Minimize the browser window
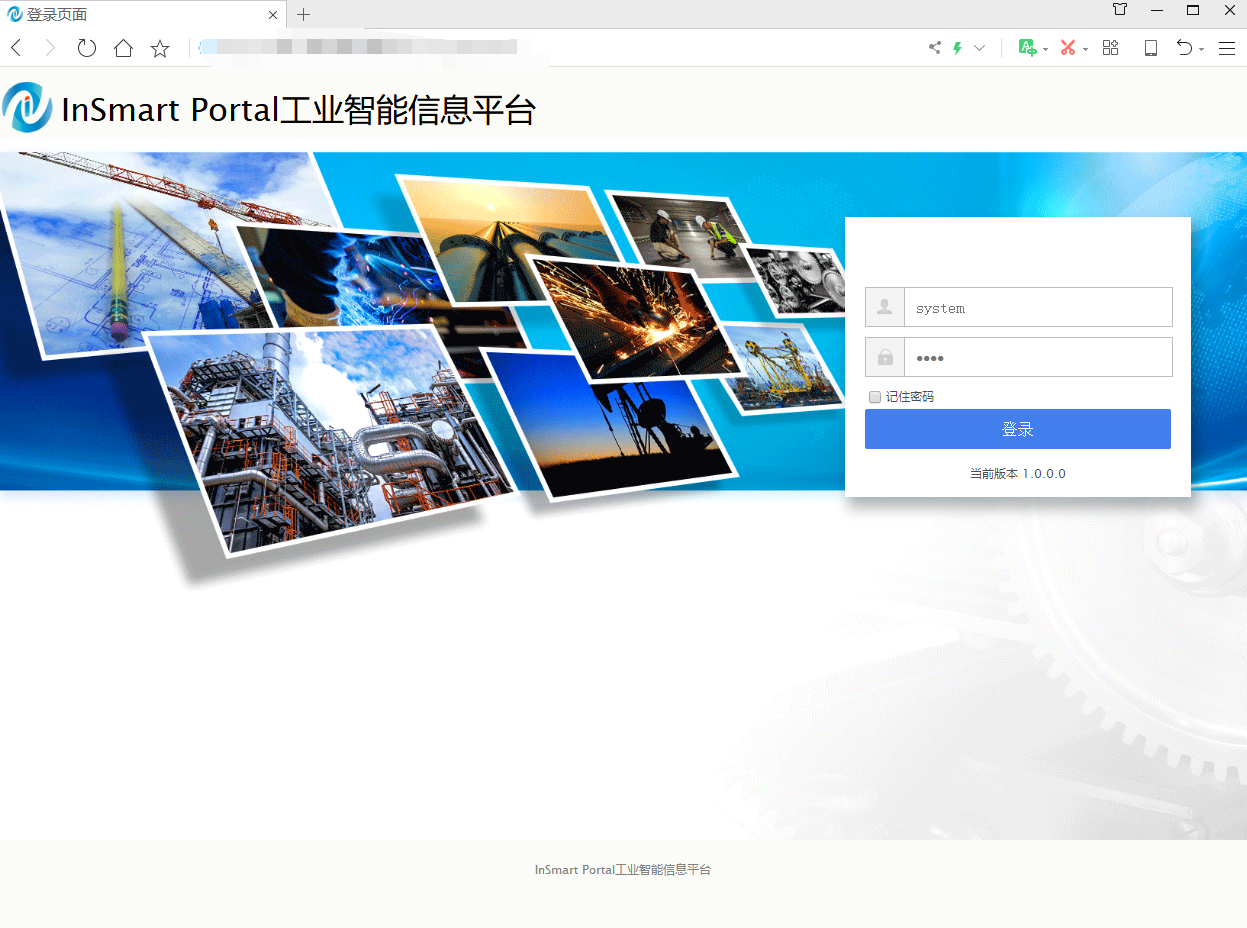Image resolution: width=1247 pixels, height=928 pixels. click(x=1157, y=10)
